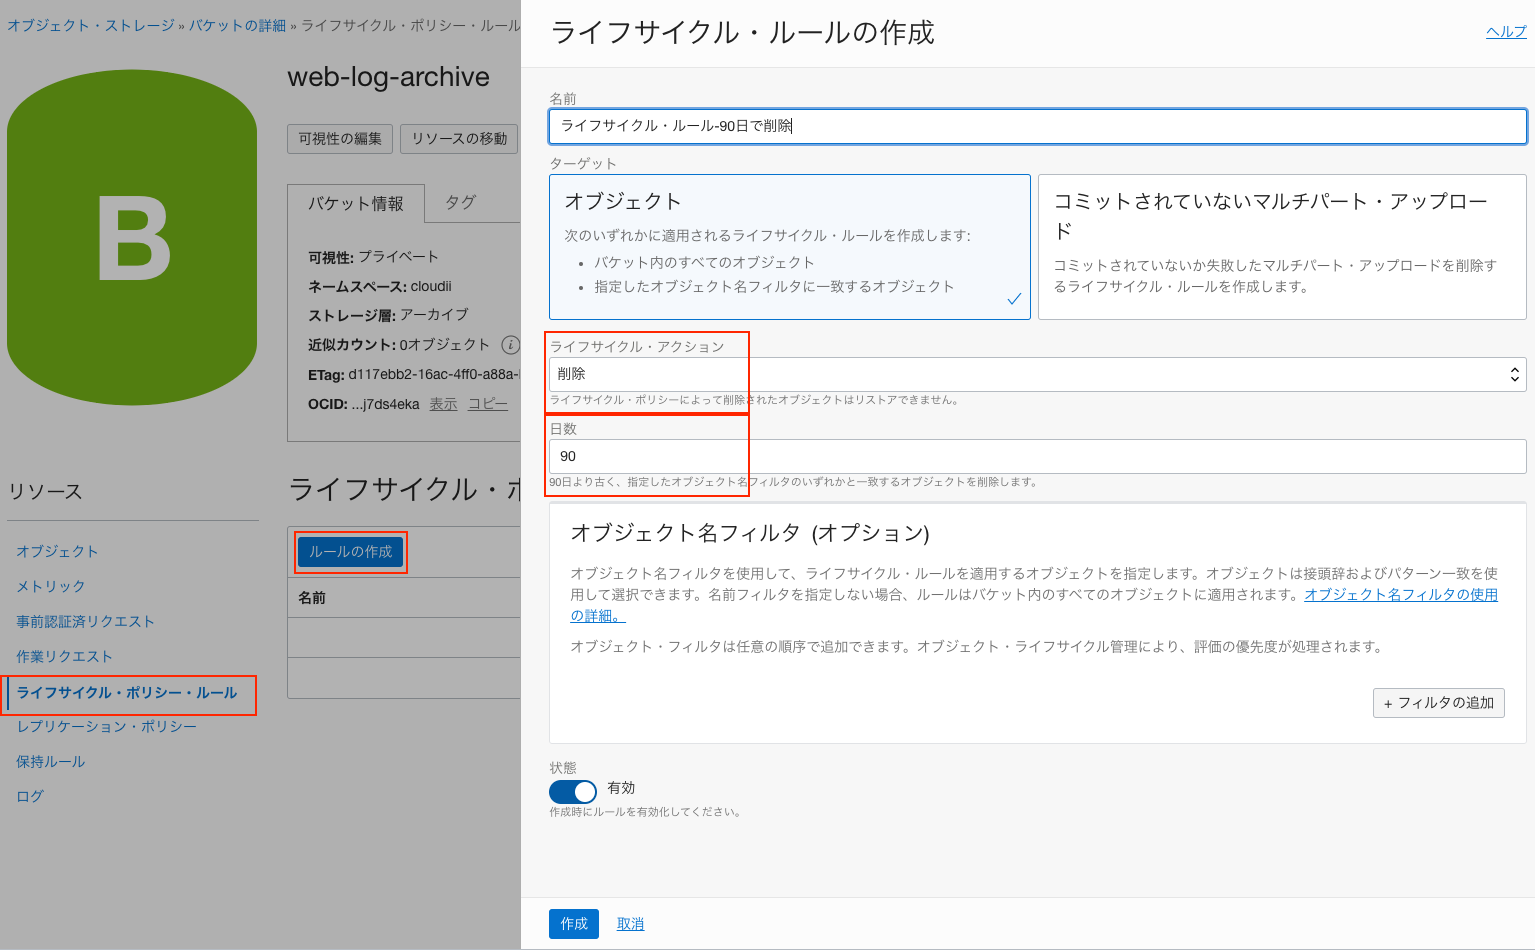This screenshot has height=950, width=1535.
Task: Open レプリケーション・ポリシー in resources menu
Action: (x=106, y=726)
